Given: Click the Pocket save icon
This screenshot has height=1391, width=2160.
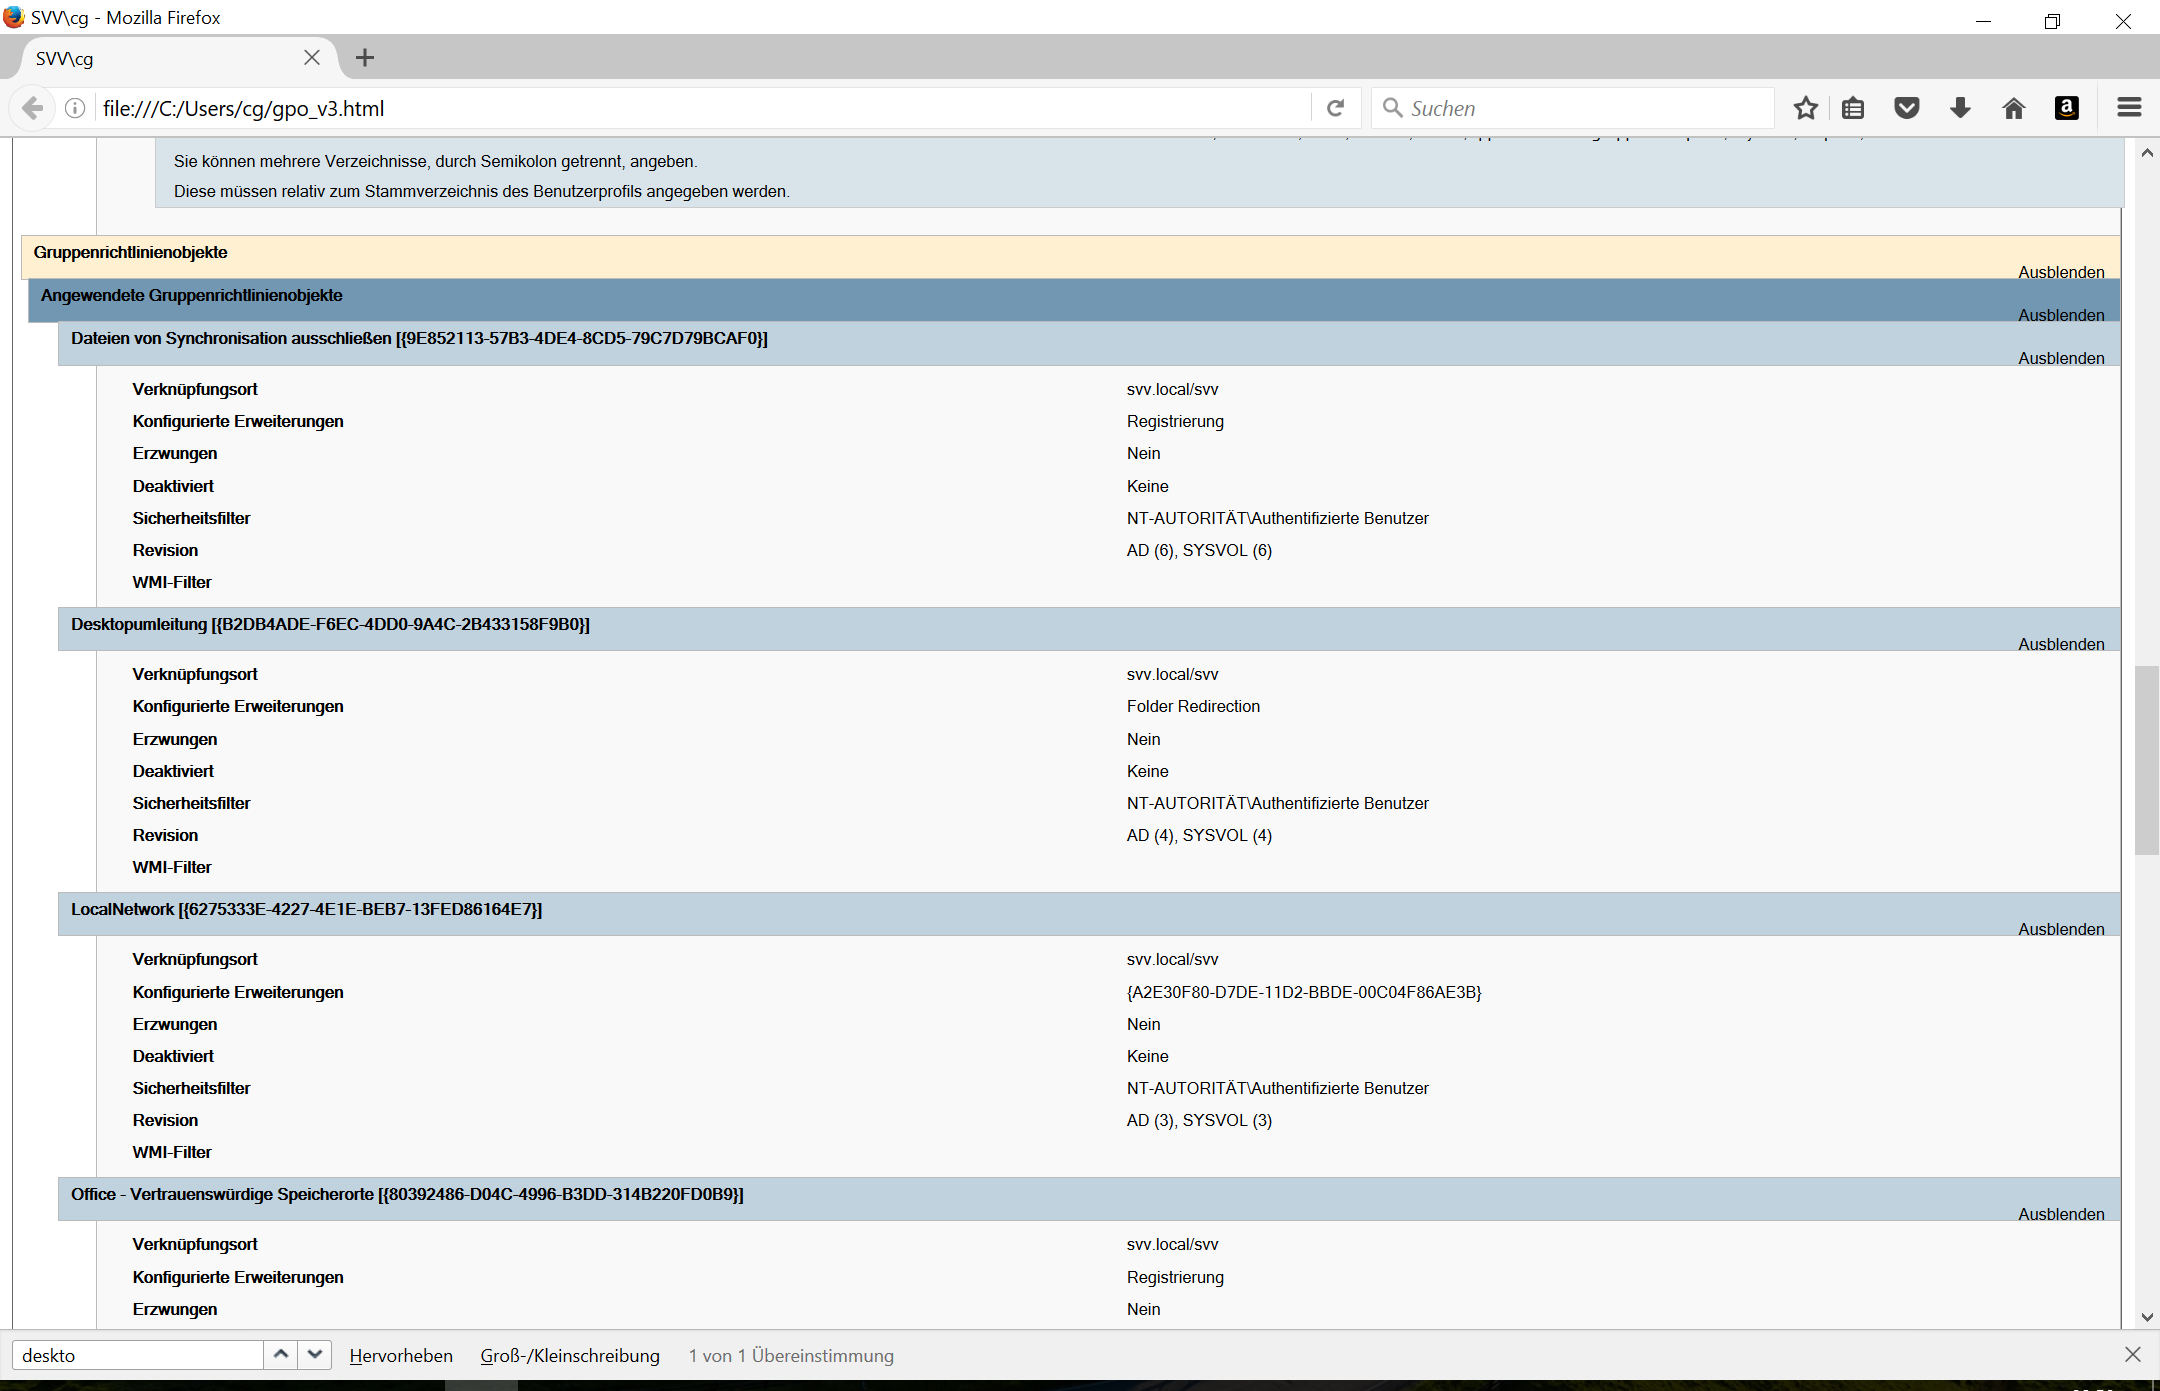Looking at the screenshot, I should (x=1907, y=108).
